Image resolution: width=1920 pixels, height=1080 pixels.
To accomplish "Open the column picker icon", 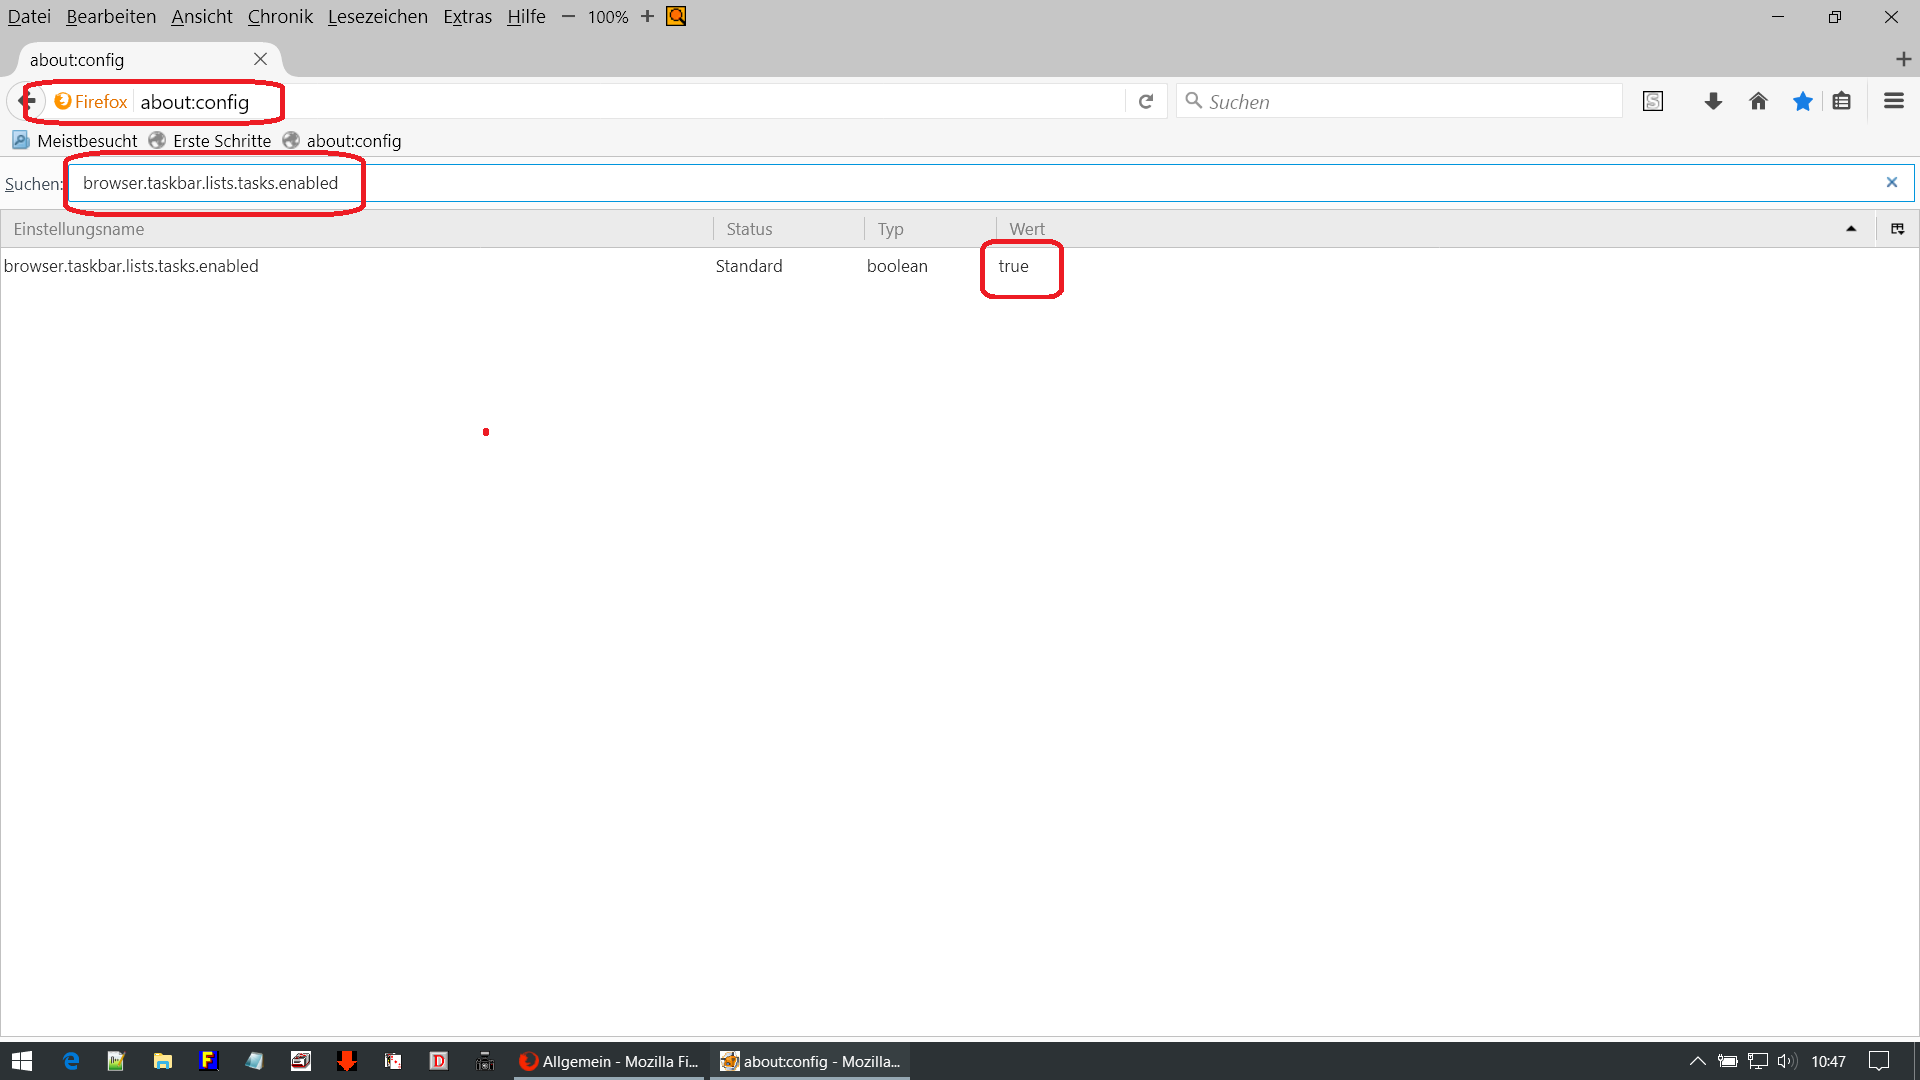I will point(1897,229).
